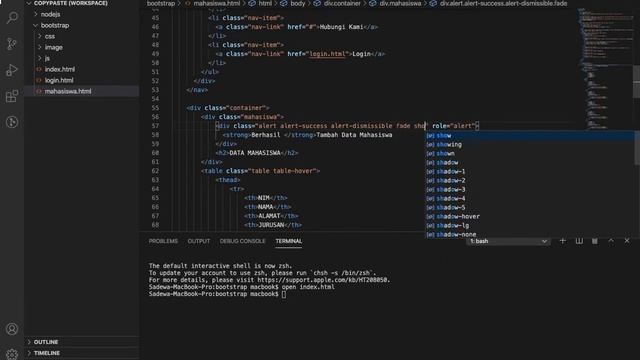Click 'ALAMAT' text on line 67
Screen dimensions: 640x360
point(269,216)
